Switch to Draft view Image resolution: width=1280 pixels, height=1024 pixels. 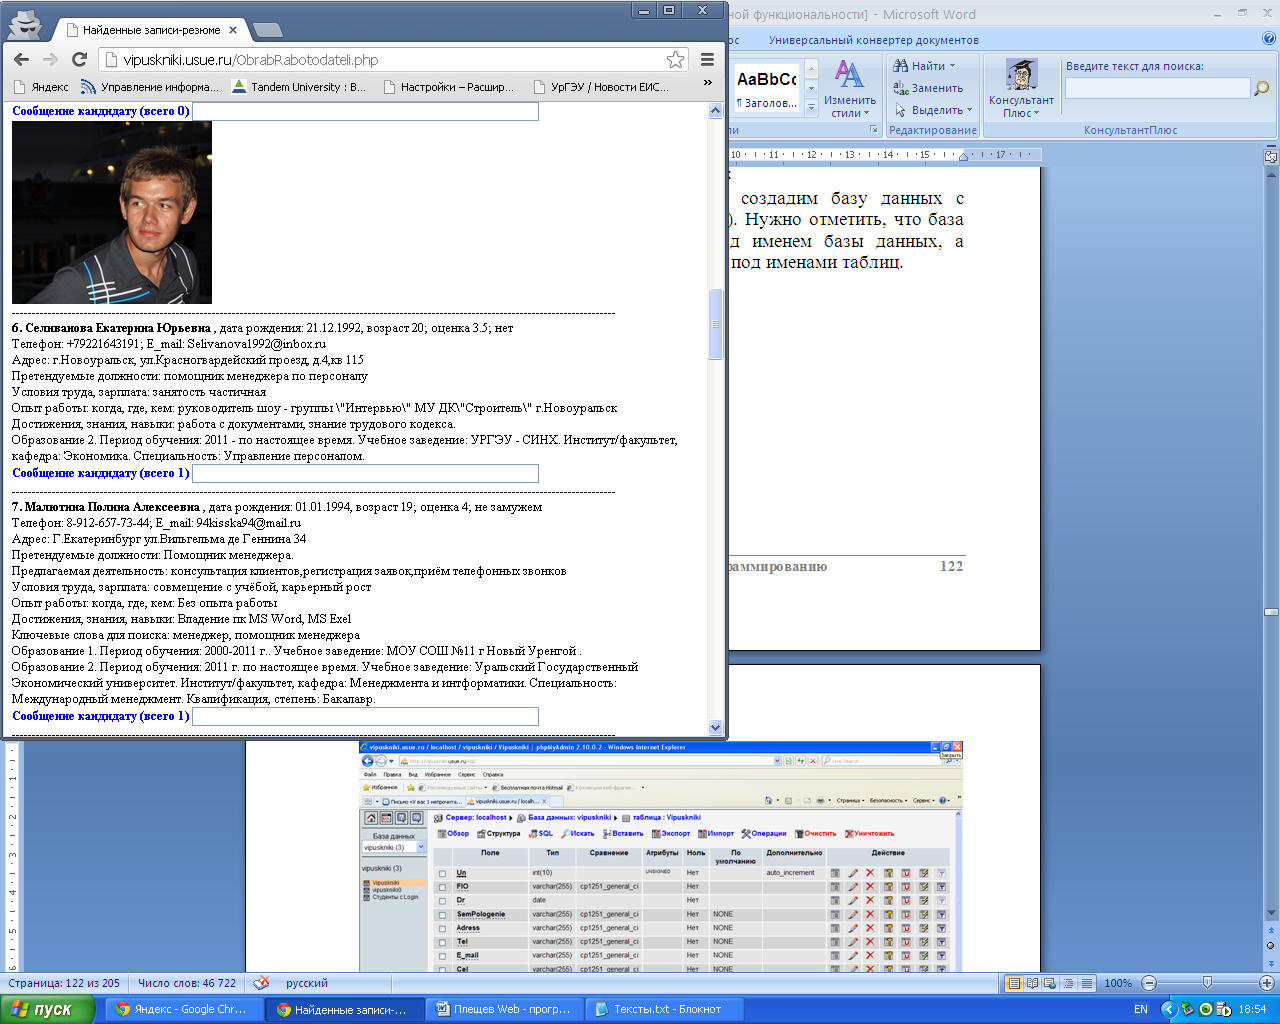[1087, 983]
